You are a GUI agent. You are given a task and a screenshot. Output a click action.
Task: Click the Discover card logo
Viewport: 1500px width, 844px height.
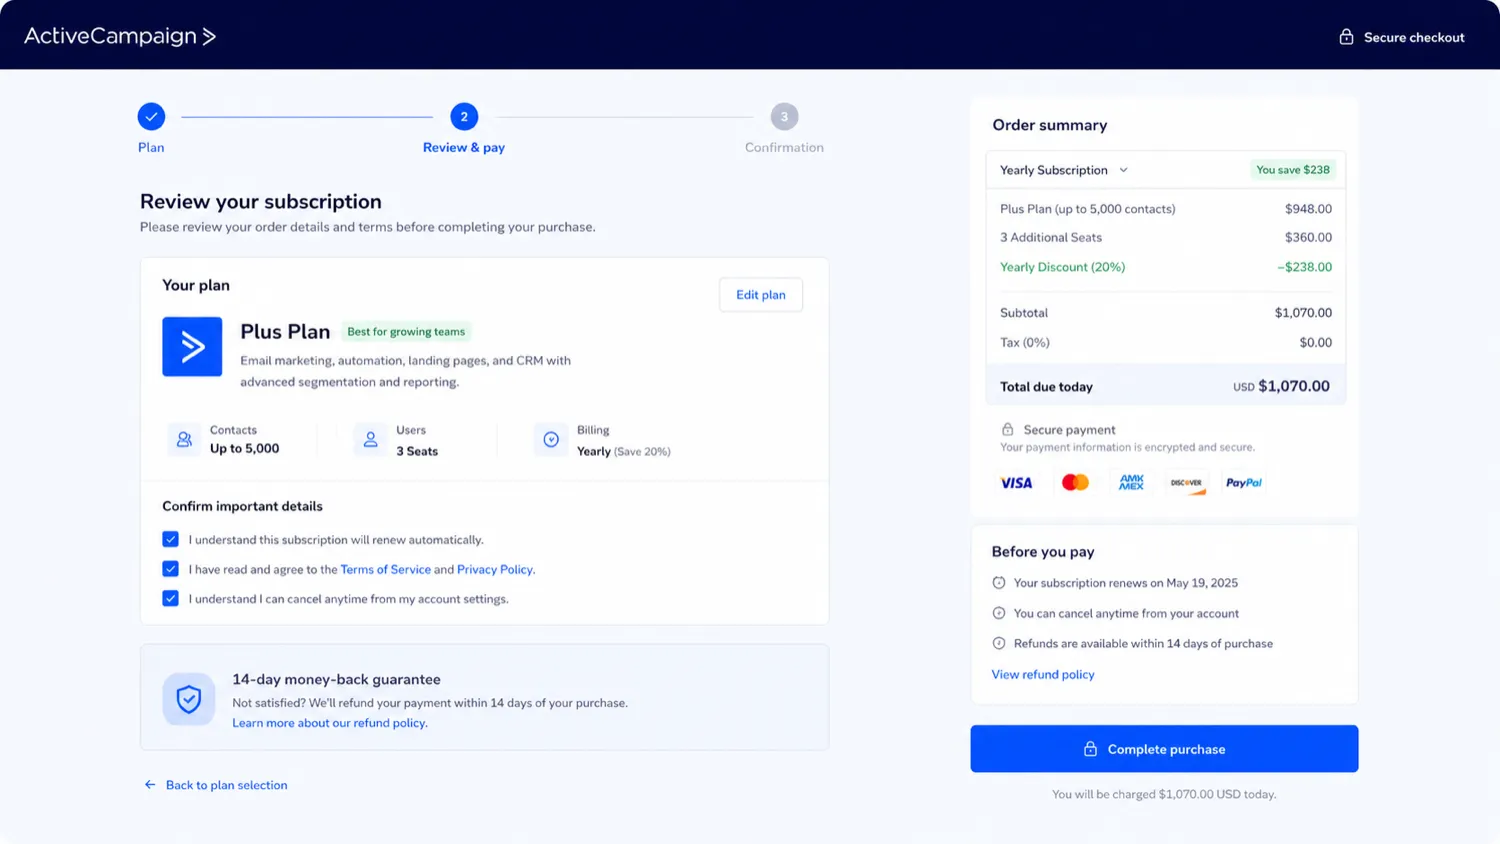(x=1187, y=483)
